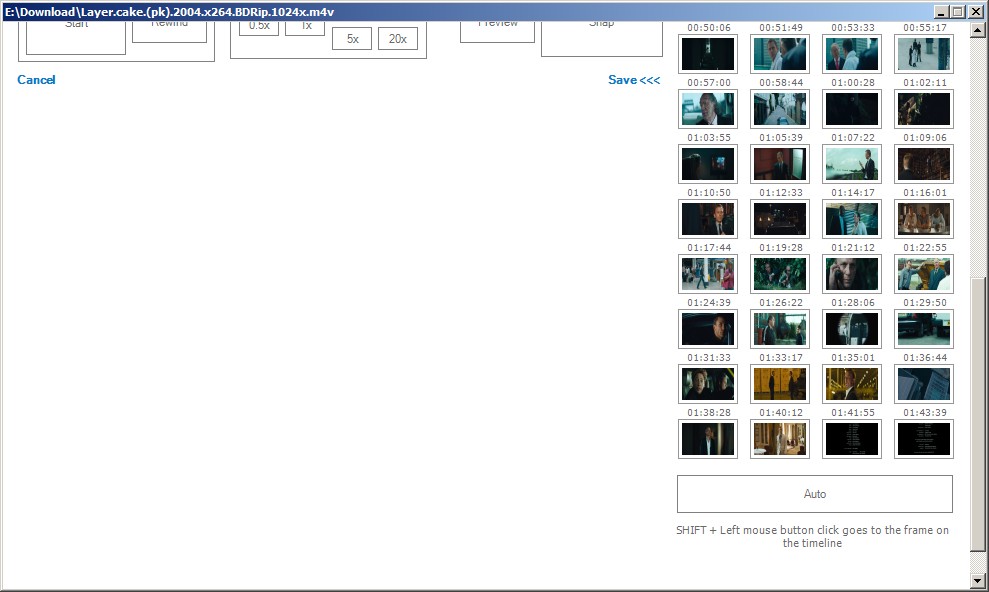Select the thumbnail at 01:14:17

[851, 218]
